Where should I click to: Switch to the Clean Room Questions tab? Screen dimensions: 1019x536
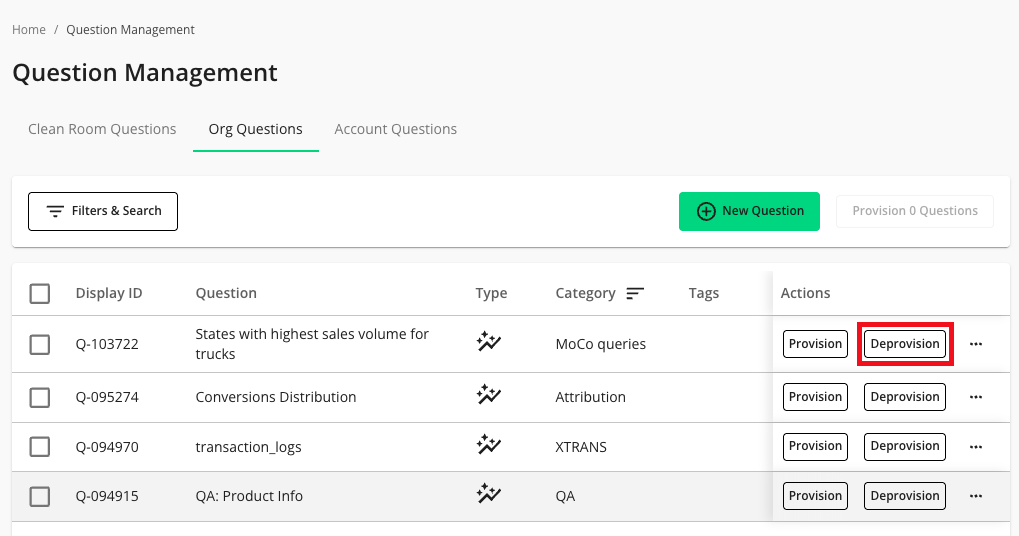(102, 129)
